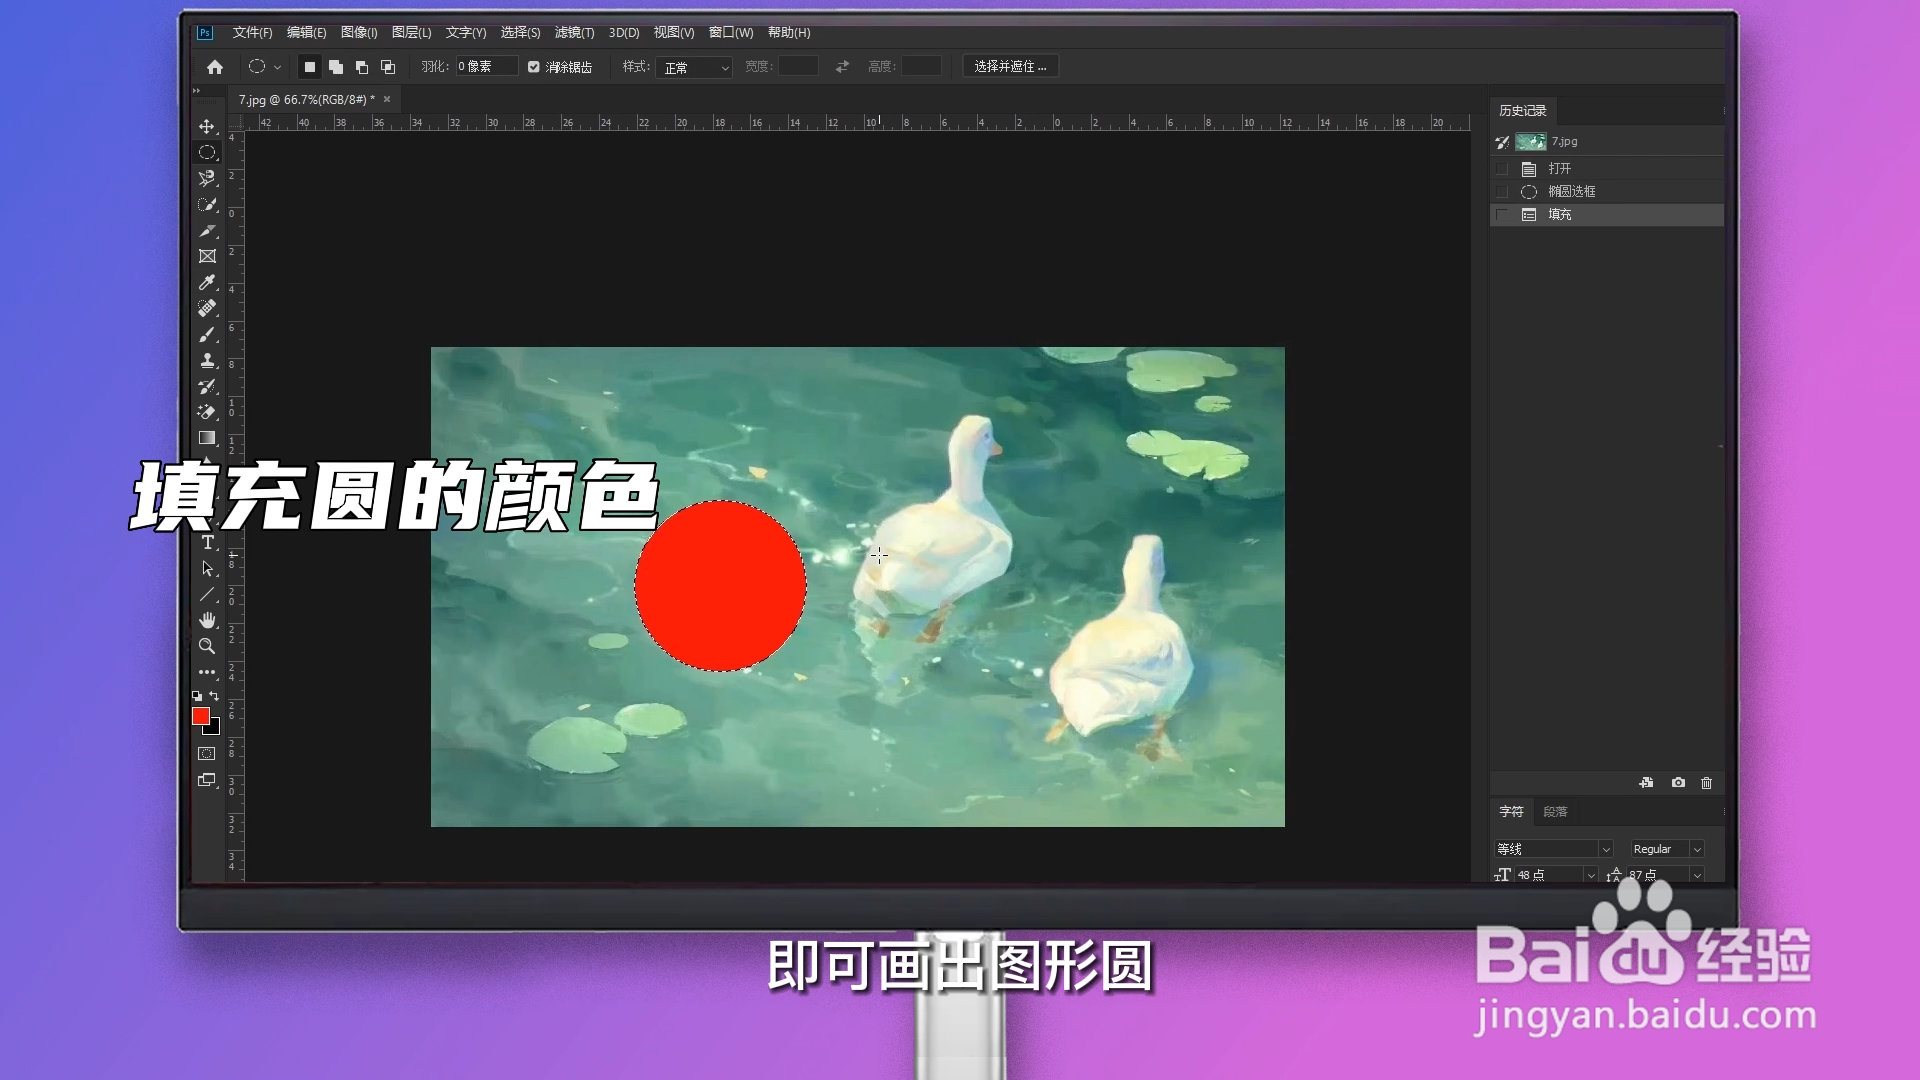Open the History panel options menu
Viewport: 1920px width, 1080px height.
(x=1724, y=111)
